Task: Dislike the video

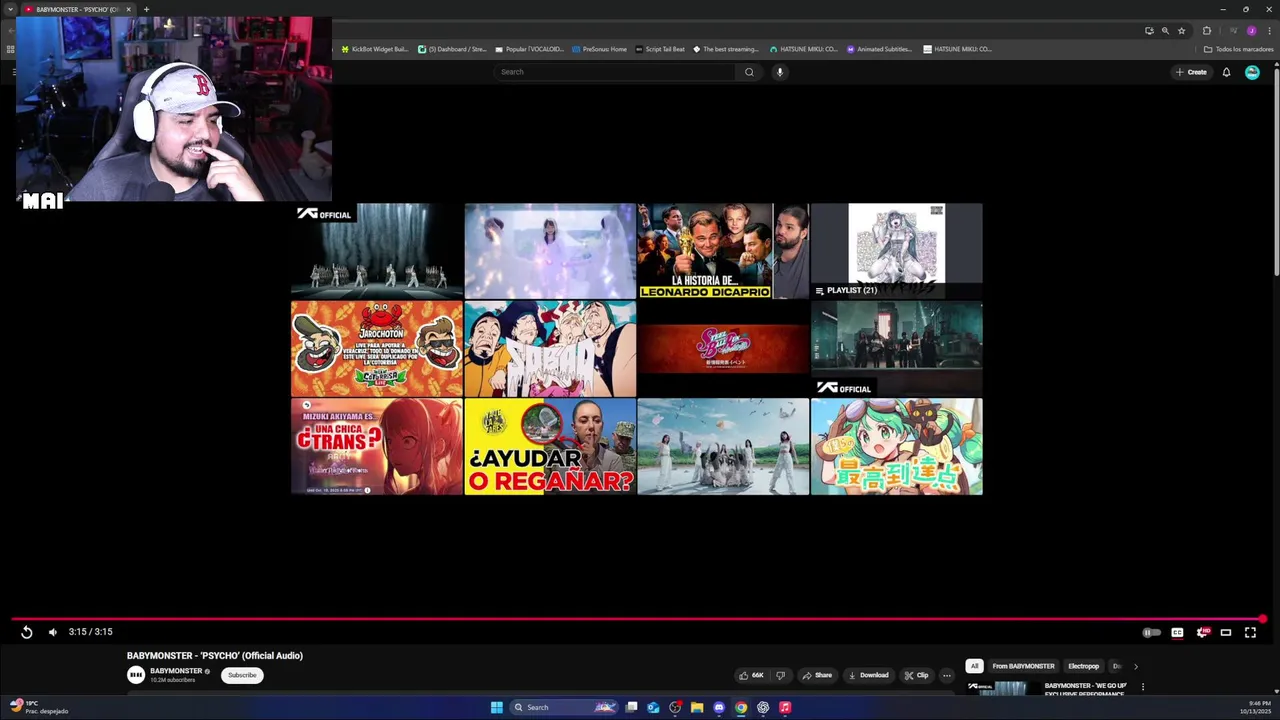Action: [x=780, y=675]
